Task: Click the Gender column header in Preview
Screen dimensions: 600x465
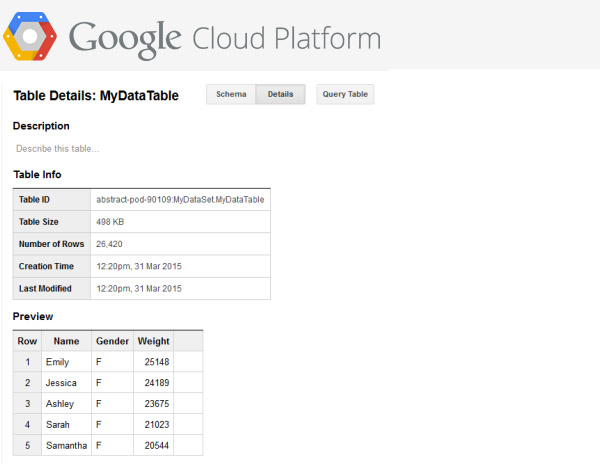Action: [x=112, y=341]
